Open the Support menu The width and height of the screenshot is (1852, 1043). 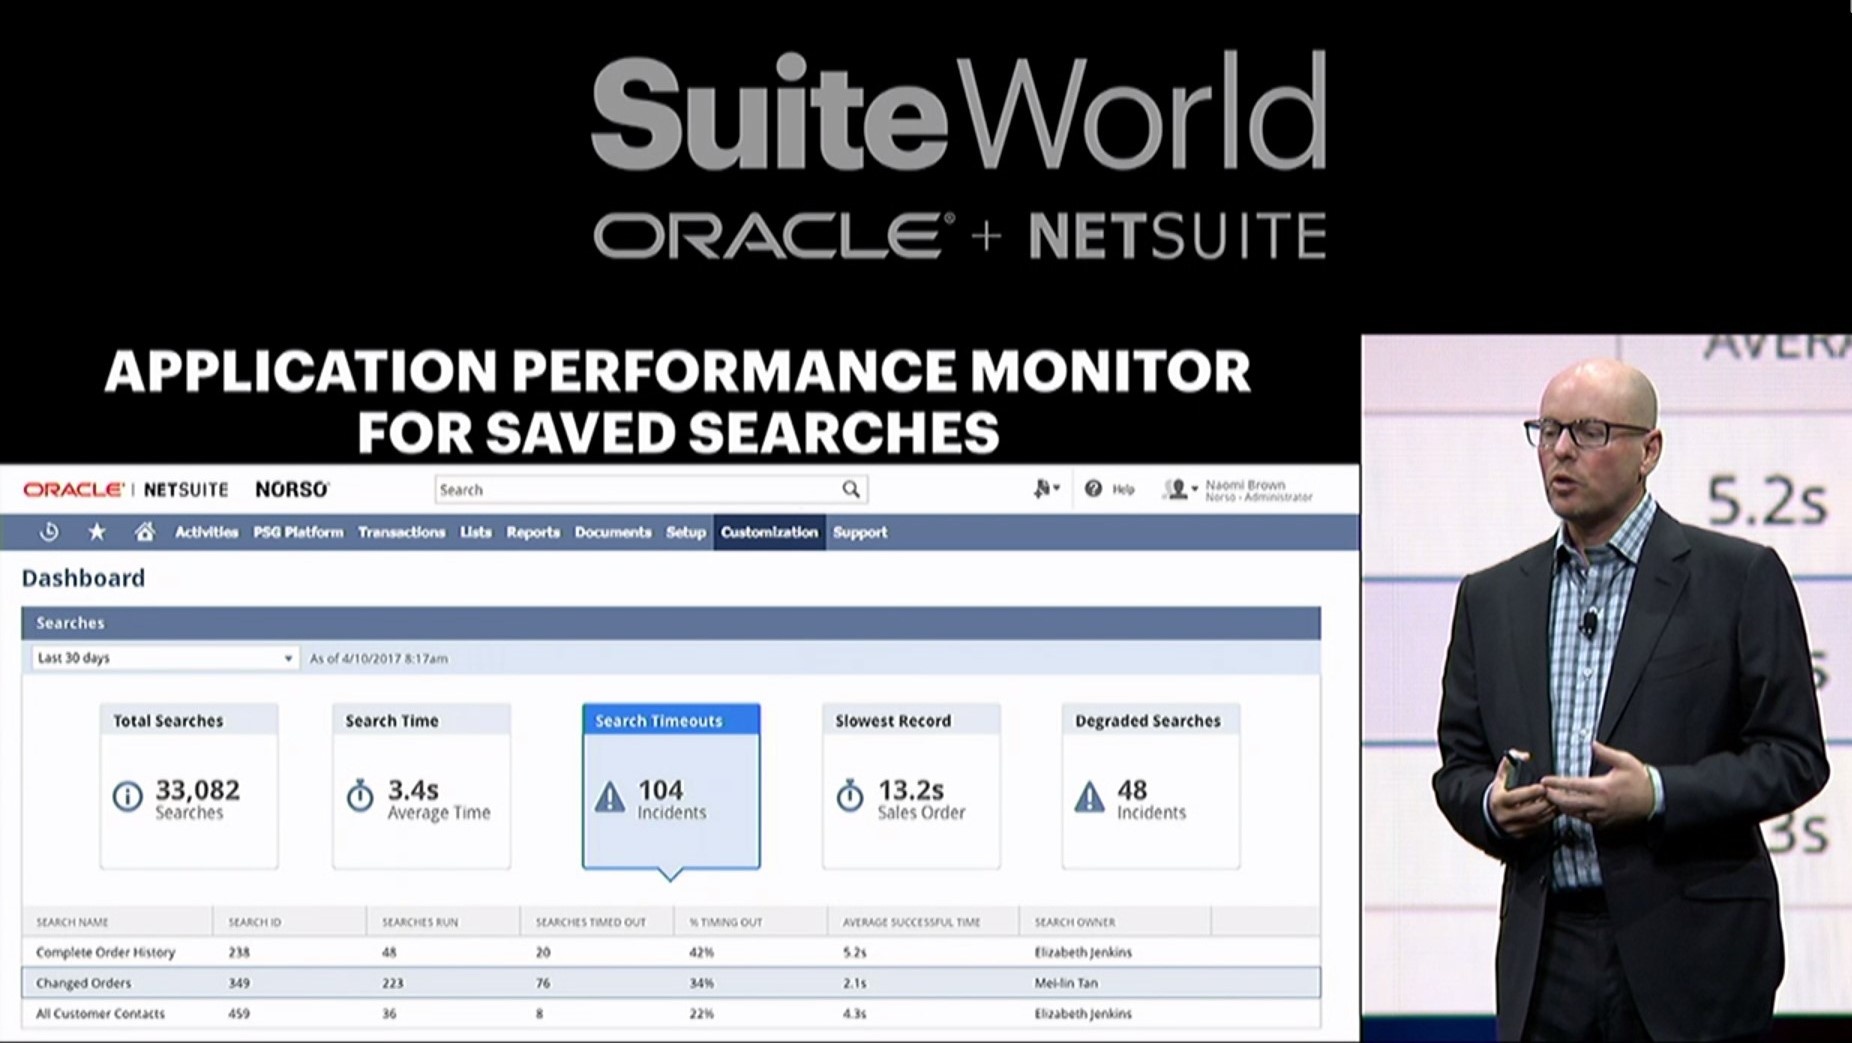[x=860, y=532]
